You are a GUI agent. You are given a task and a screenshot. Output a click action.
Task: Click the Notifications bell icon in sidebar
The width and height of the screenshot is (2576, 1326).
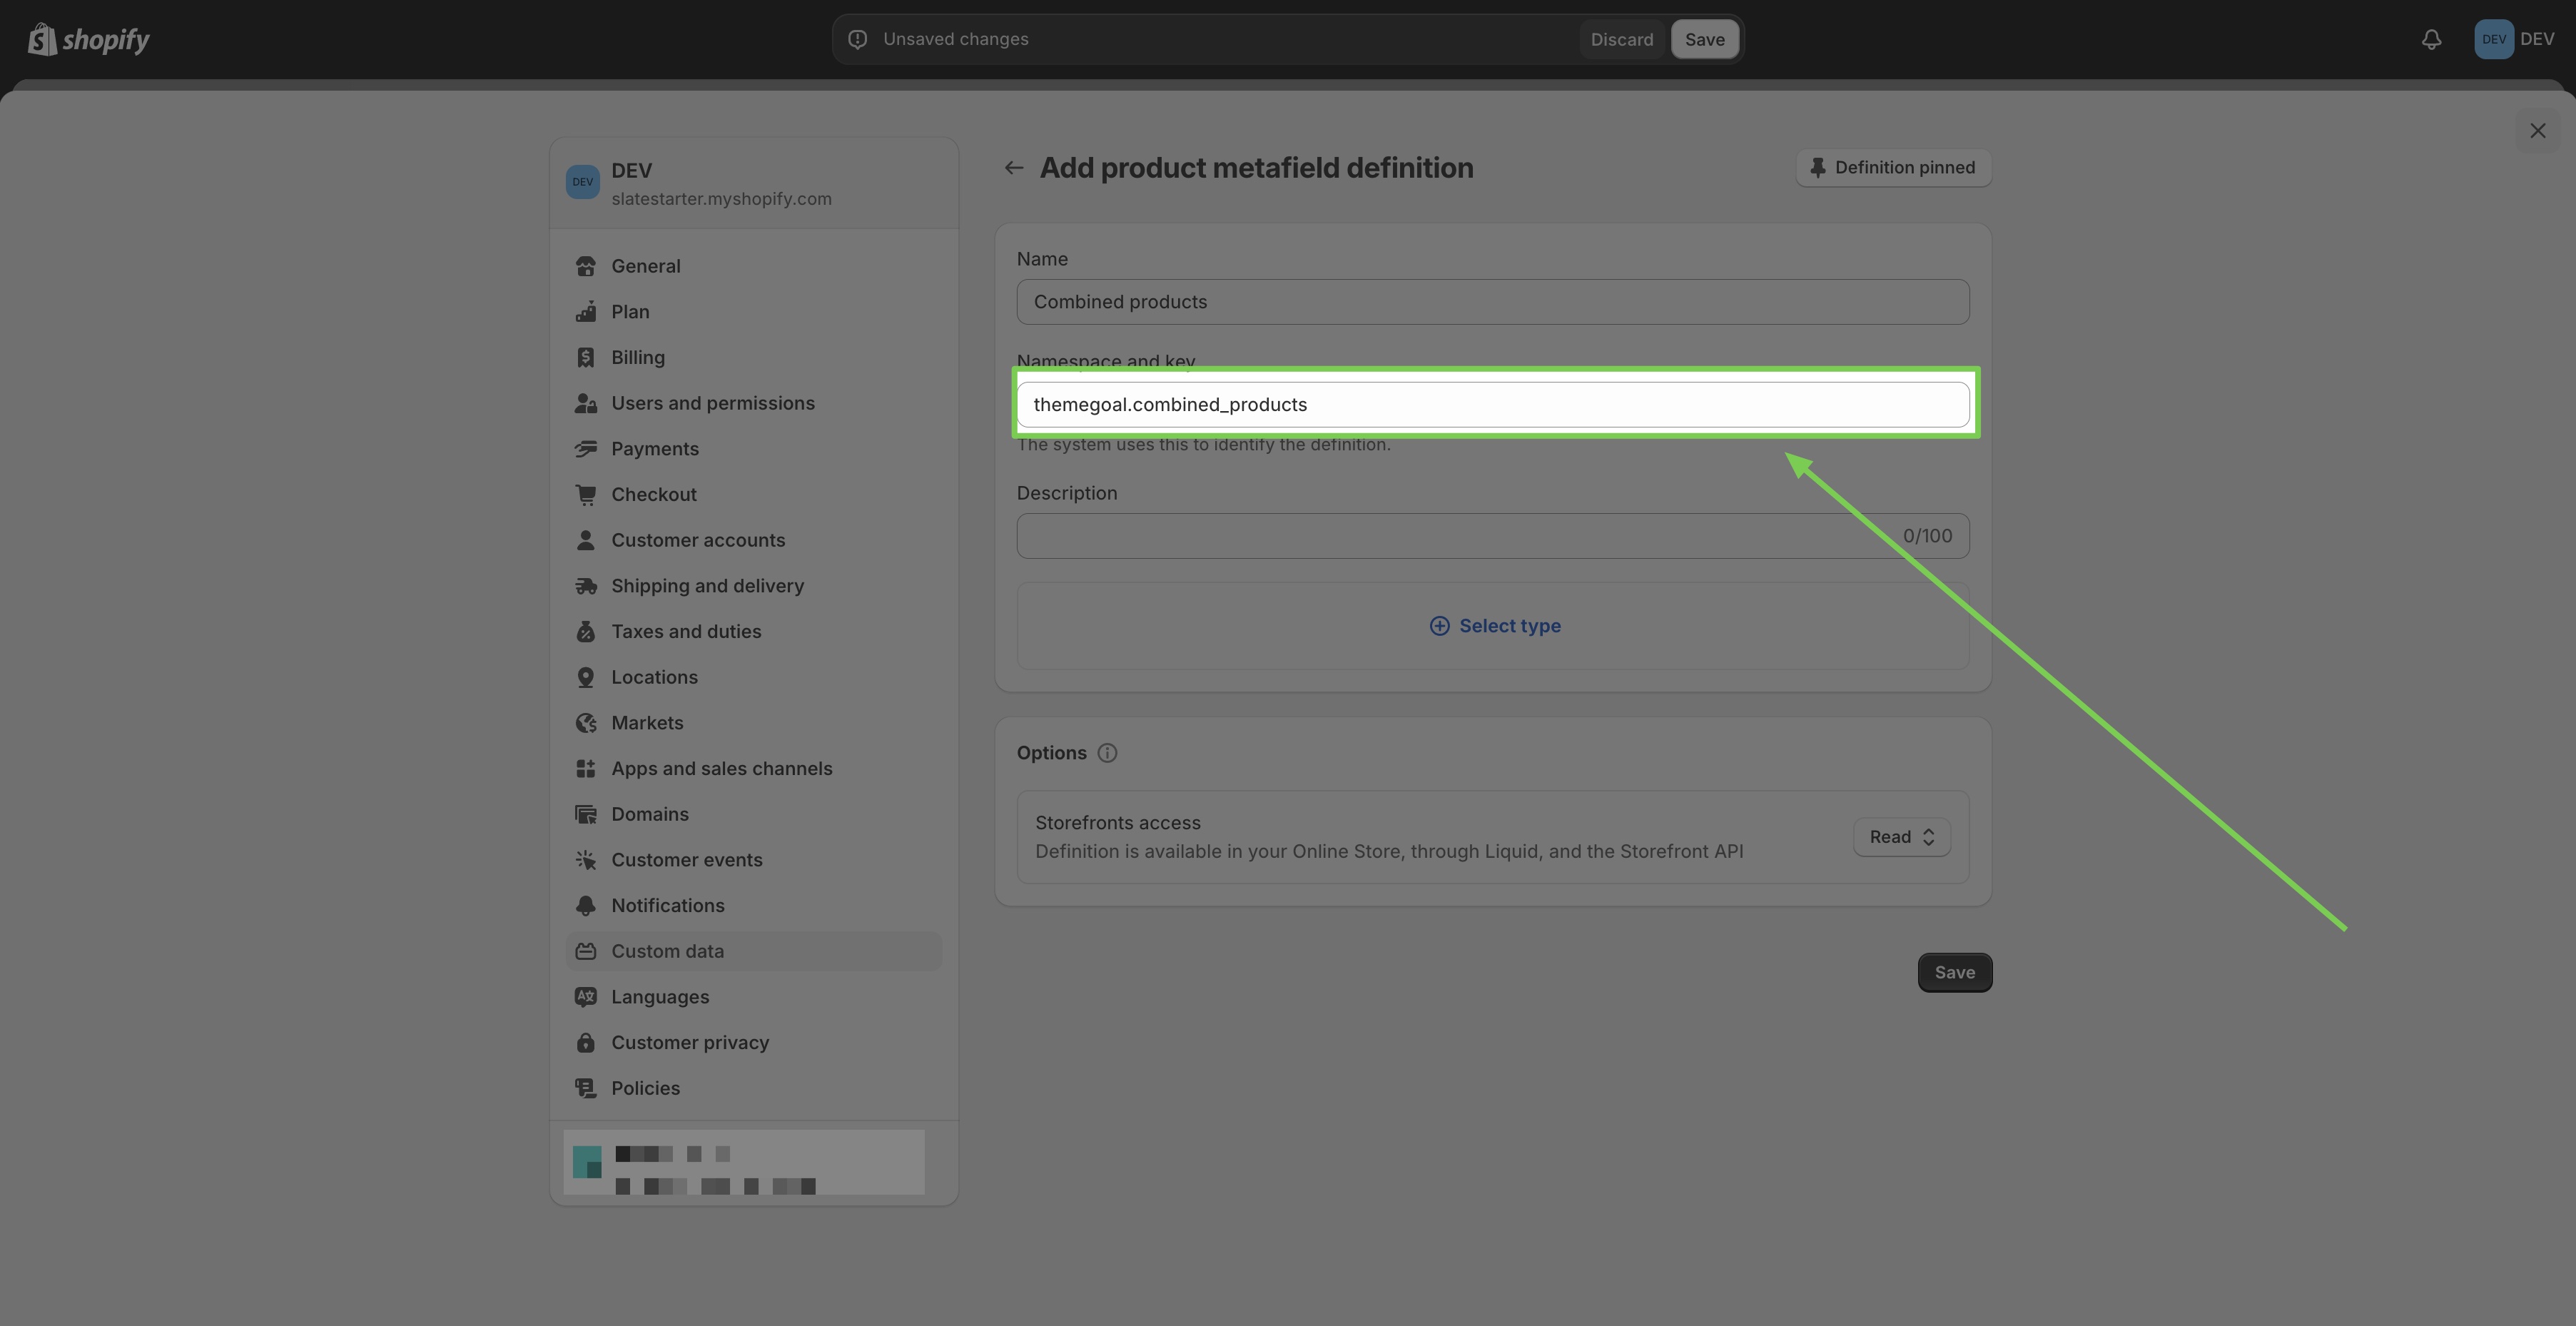[586, 906]
